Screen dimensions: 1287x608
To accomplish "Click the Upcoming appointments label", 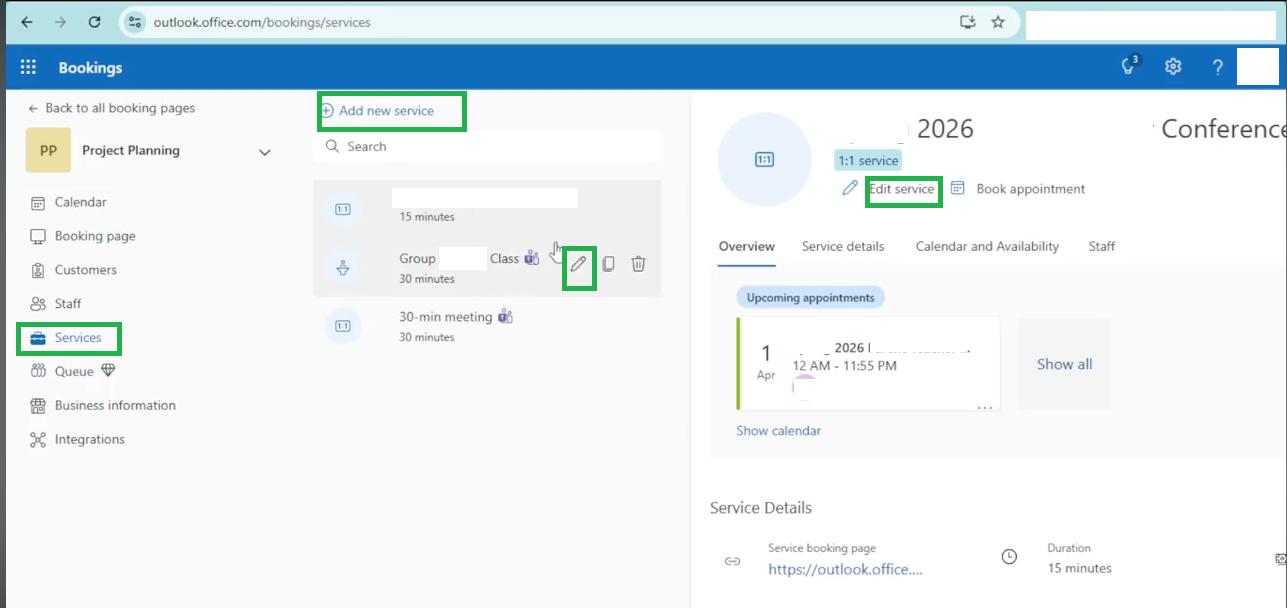I will (x=810, y=297).
